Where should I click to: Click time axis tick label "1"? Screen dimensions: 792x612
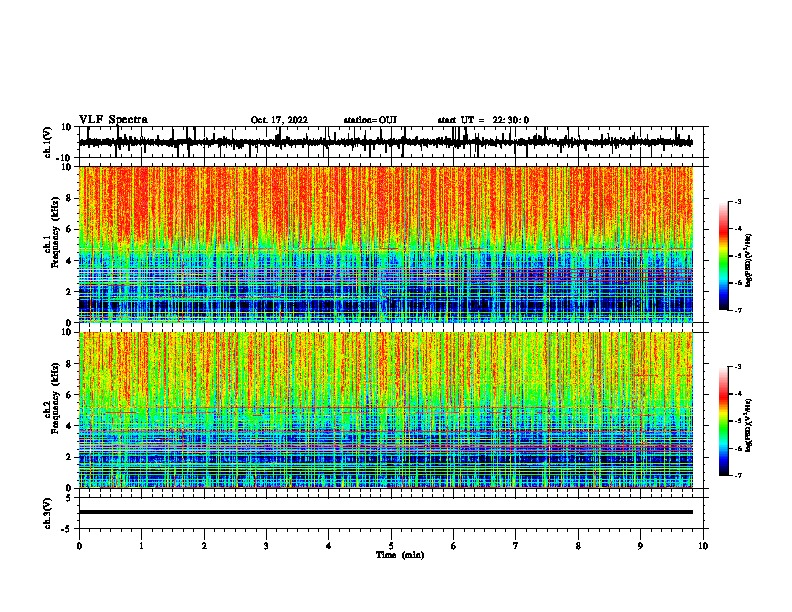click(141, 546)
